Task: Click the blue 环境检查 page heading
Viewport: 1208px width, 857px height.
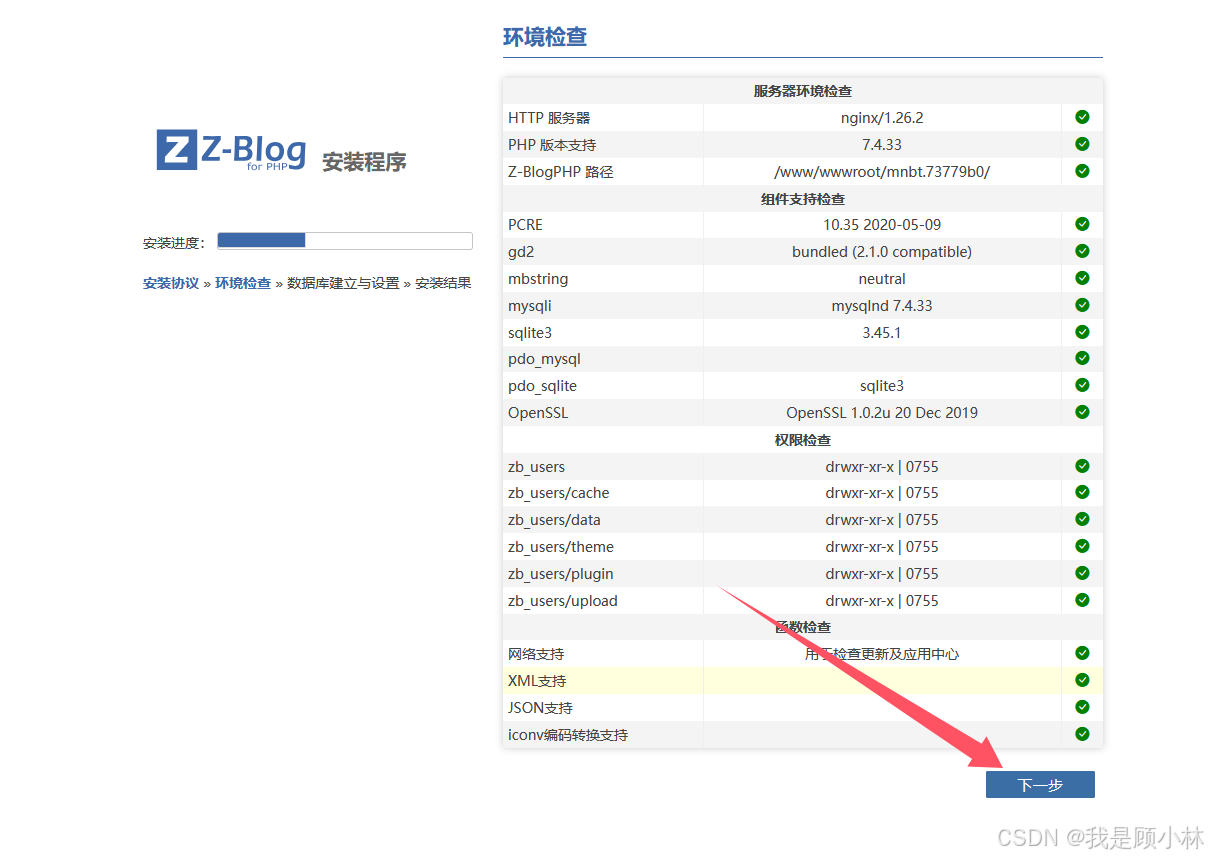Action: (545, 38)
